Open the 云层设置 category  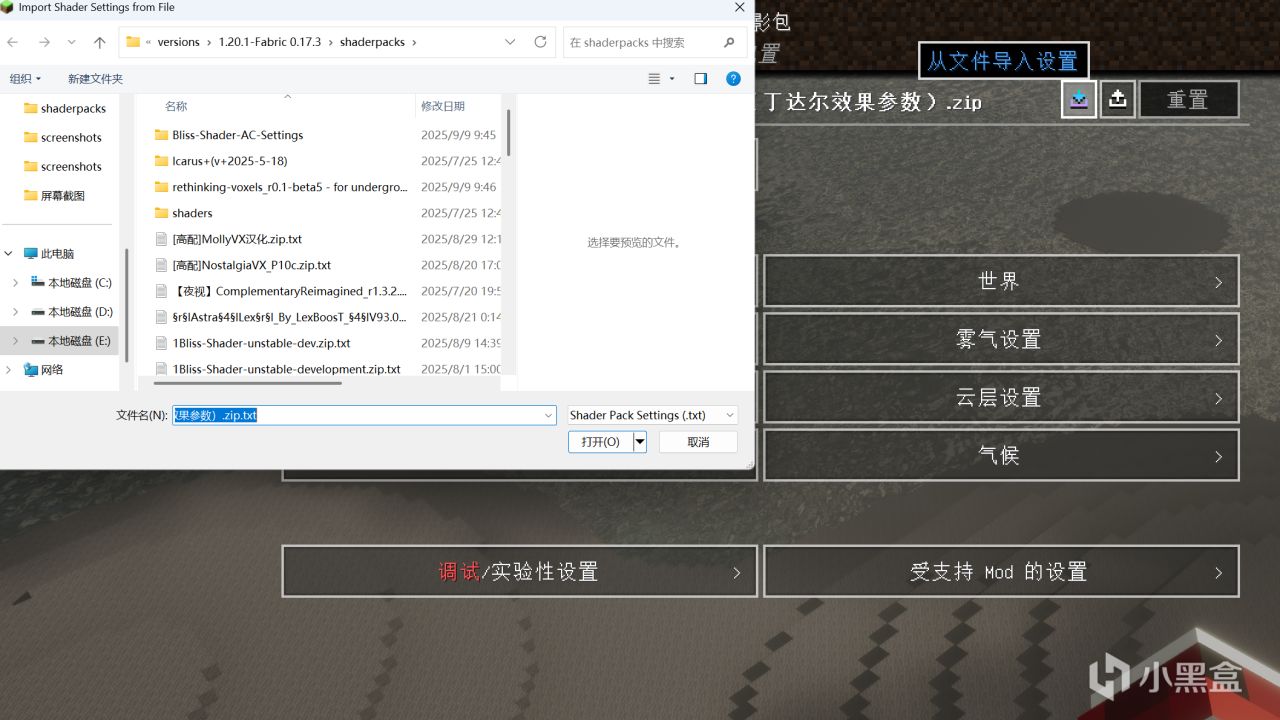click(x=1001, y=397)
